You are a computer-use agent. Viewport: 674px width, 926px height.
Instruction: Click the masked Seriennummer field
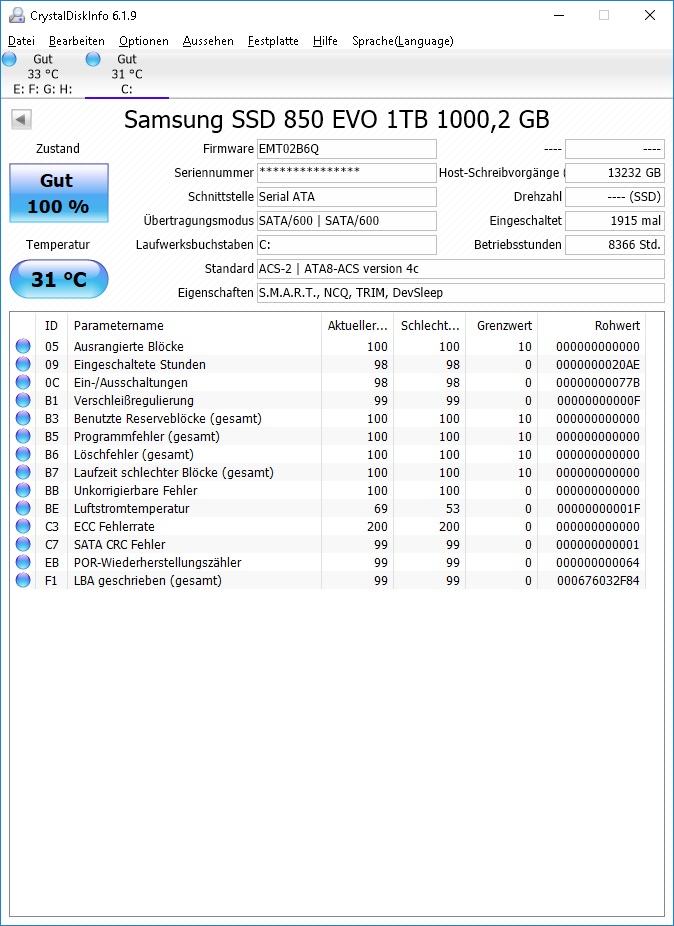click(x=347, y=173)
